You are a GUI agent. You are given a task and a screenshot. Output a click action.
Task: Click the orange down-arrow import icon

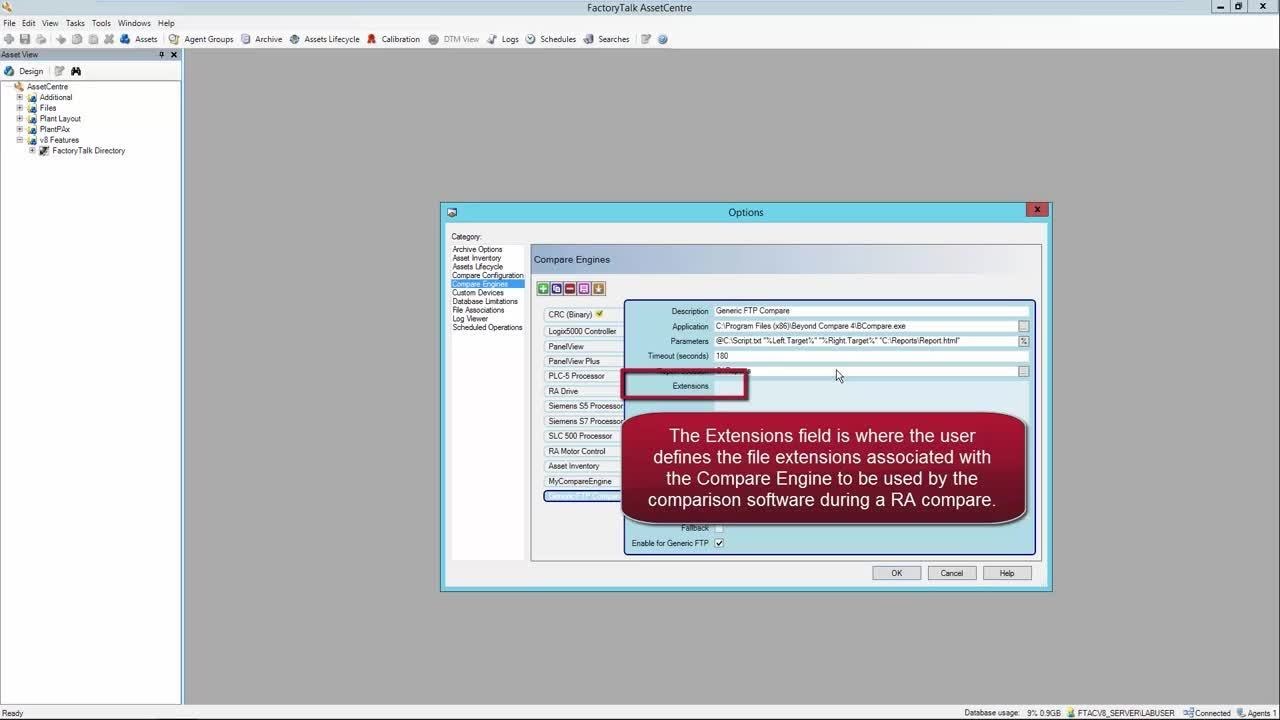click(599, 288)
